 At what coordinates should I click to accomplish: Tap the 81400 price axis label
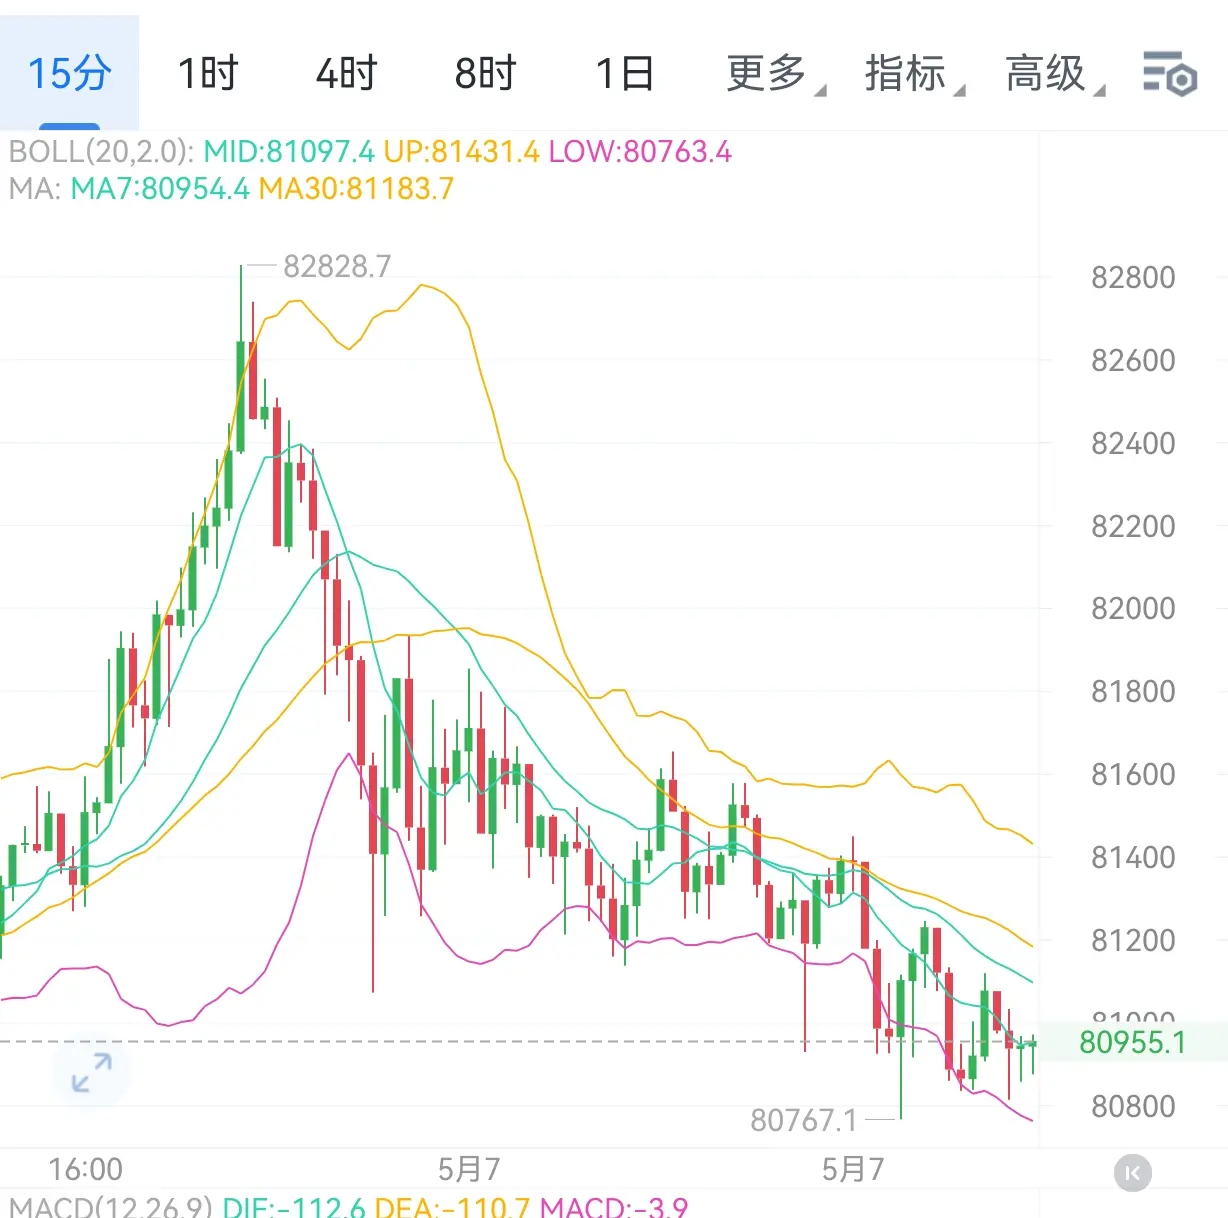click(x=1133, y=857)
